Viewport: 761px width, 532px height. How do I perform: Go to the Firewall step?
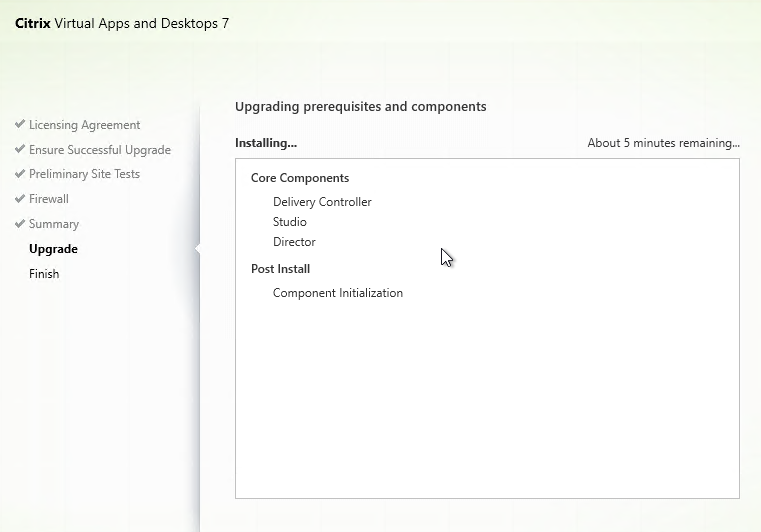pyautogui.click(x=49, y=199)
